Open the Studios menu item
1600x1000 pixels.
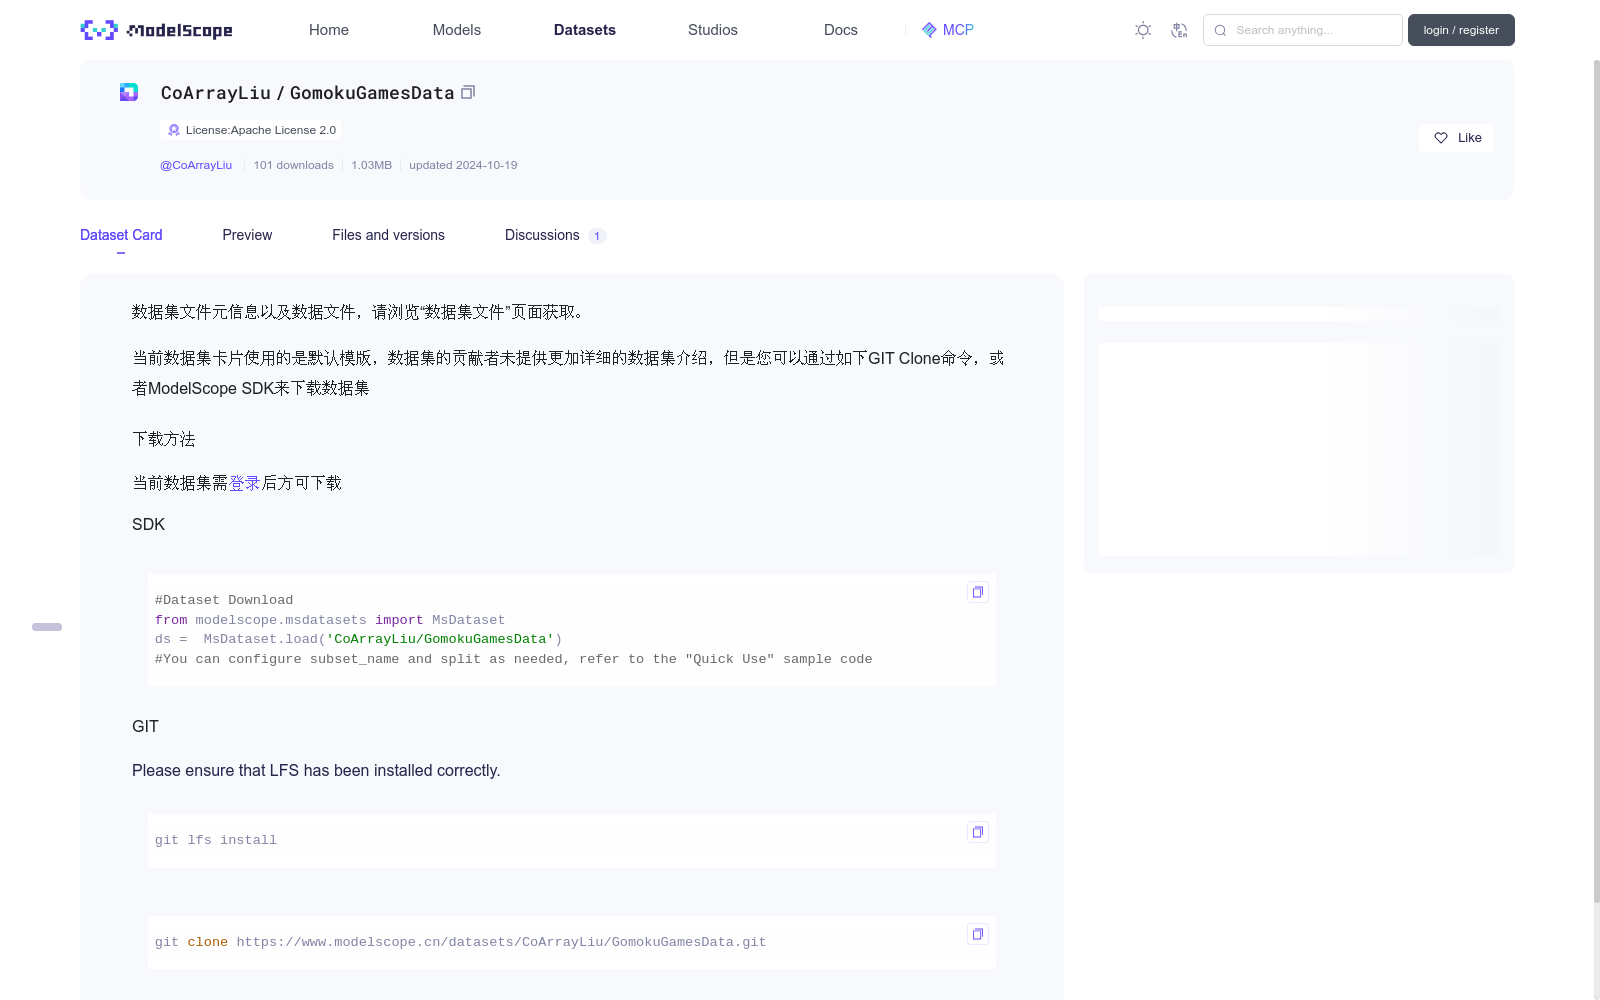click(x=713, y=30)
